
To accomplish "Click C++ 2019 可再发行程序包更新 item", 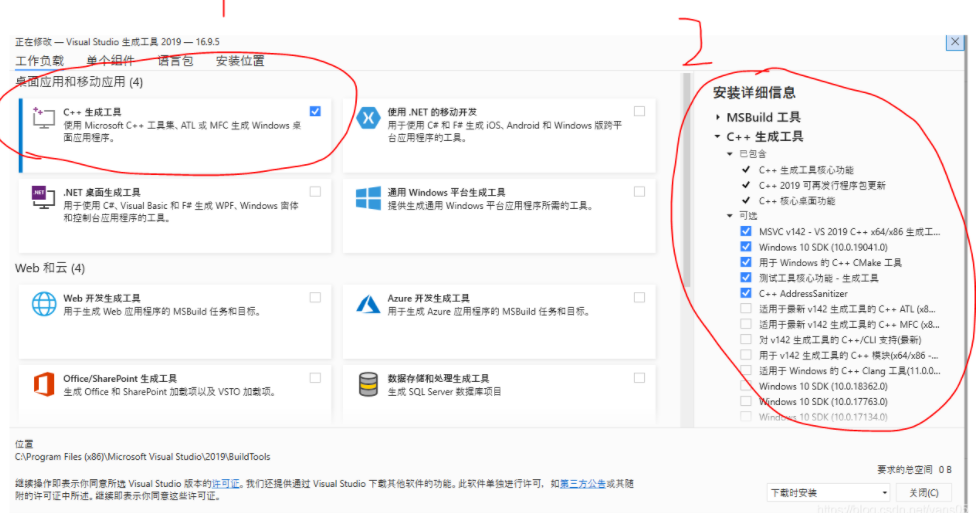I will coord(822,186).
